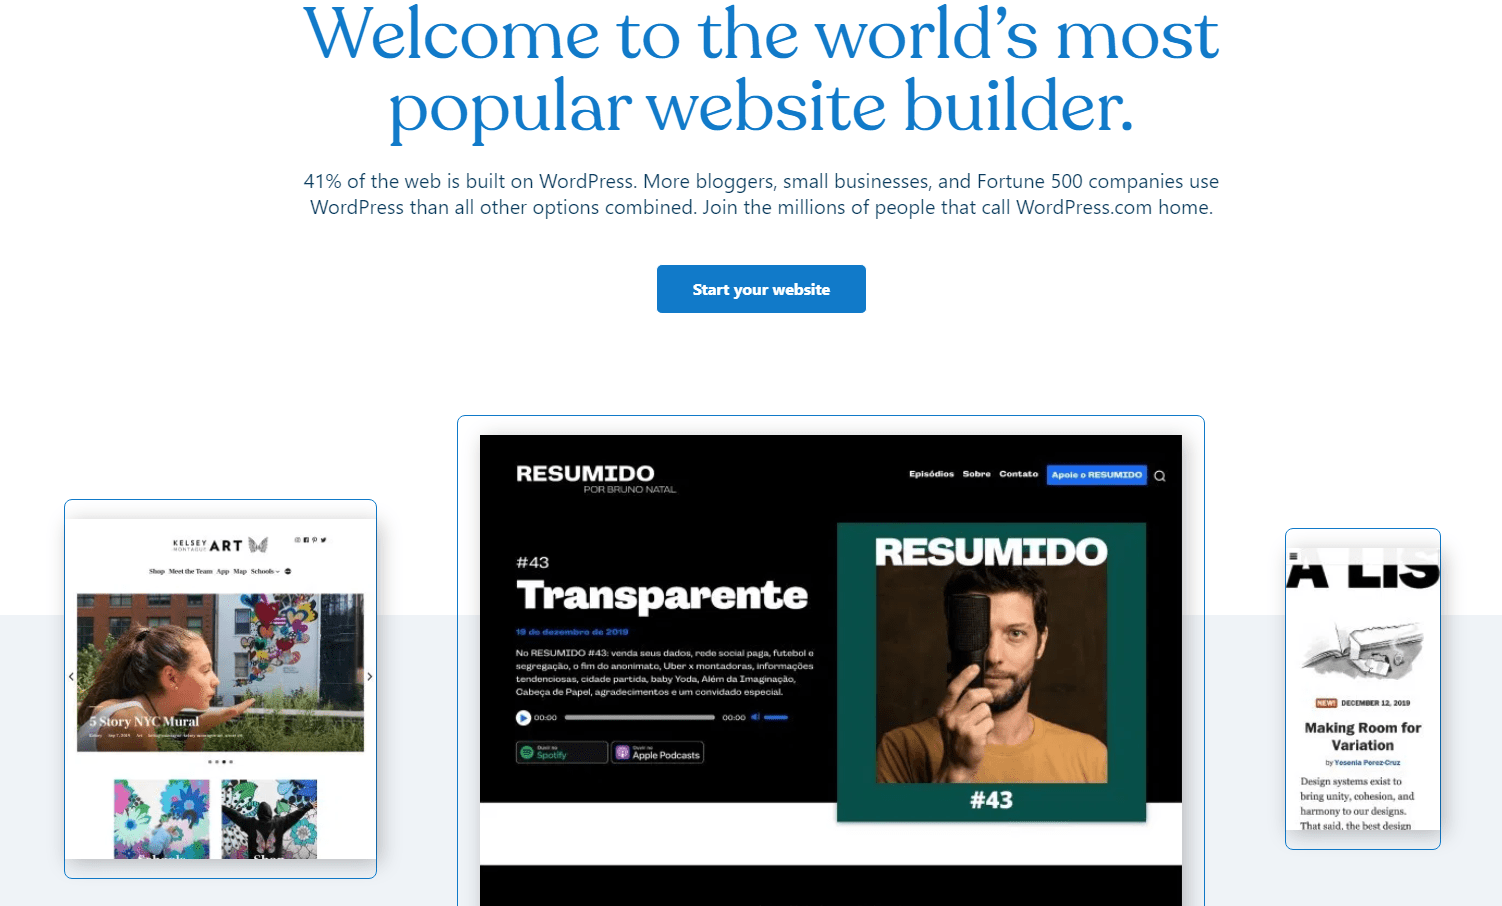Click the App menu item

(223, 571)
